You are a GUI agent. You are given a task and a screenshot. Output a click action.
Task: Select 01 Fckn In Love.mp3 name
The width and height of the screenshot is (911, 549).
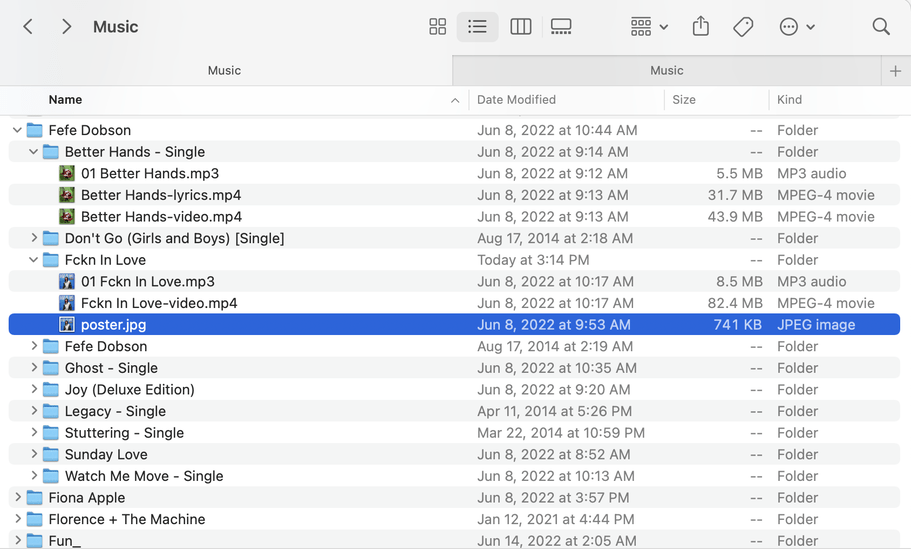pyautogui.click(x=148, y=281)
